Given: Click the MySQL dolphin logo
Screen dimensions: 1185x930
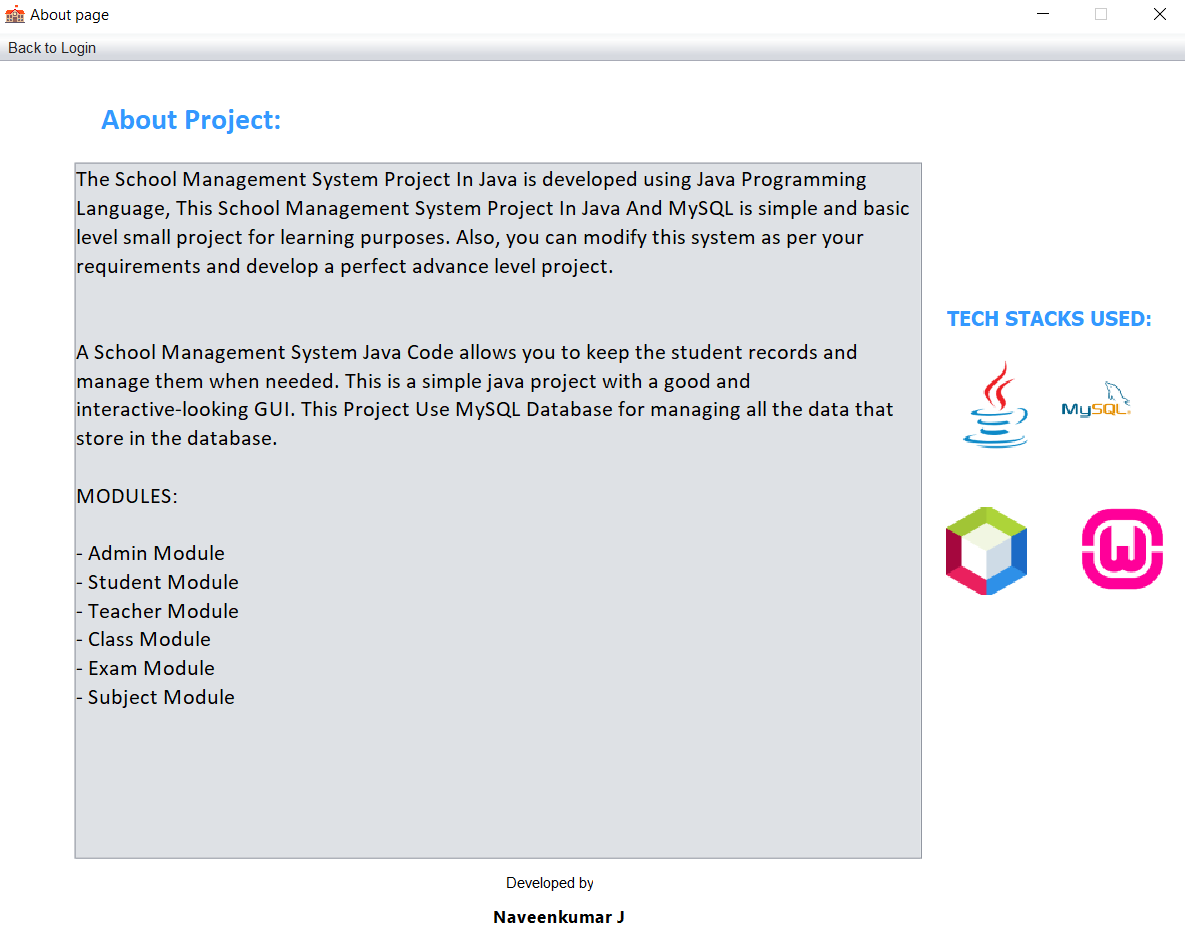Looking at the screenshot, I should (1097, 402).
